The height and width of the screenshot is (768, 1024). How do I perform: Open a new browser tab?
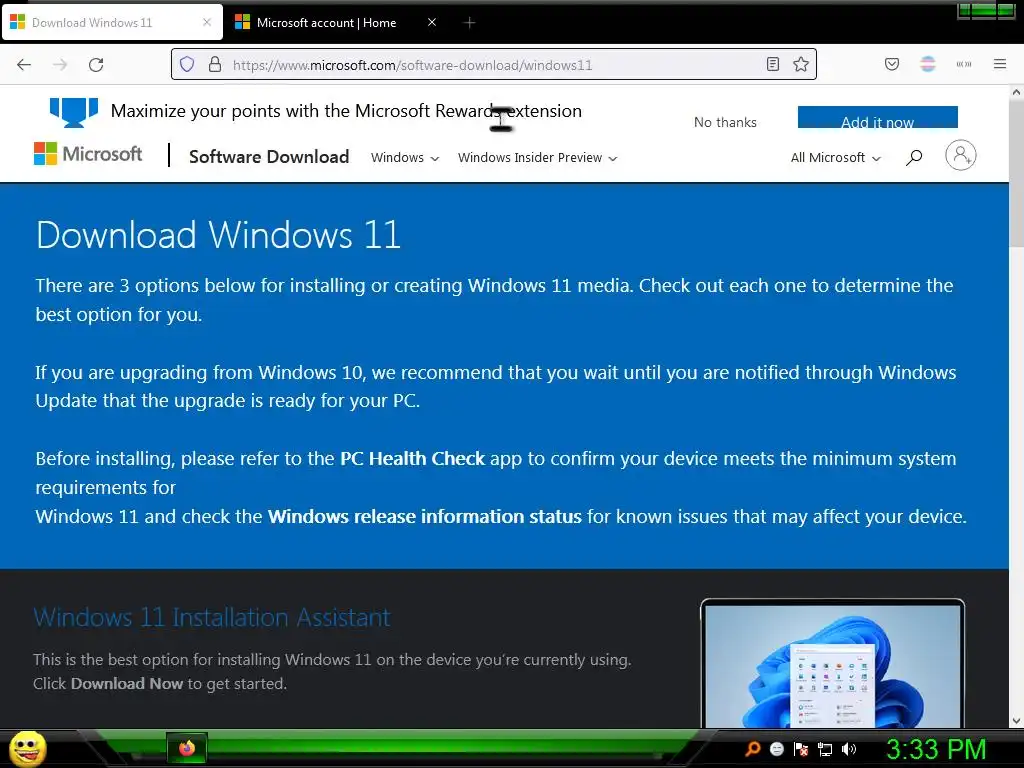click(x=469, y=23)
